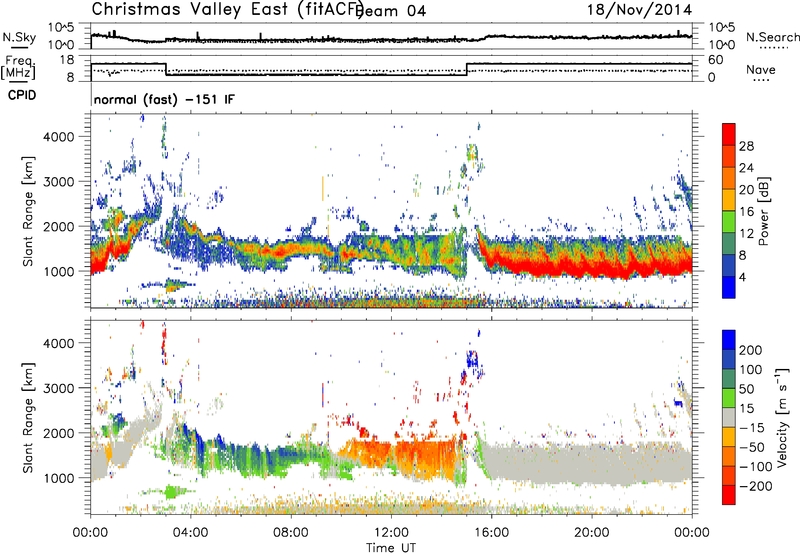The height and width of the screenshot is (554, 800).
Task: Select the light green 15–50 velocity segment
Action: click(729, 398)
